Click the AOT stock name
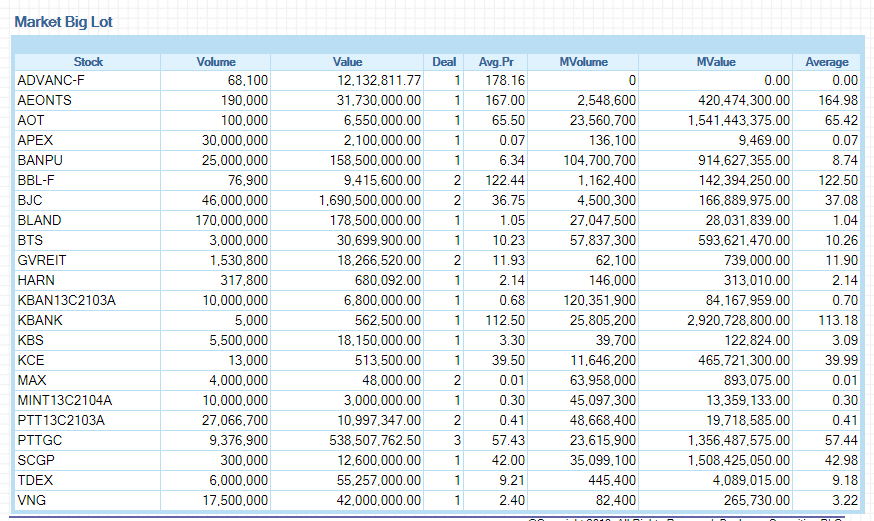The width and height of the screenshot is (874, 521). click(x=31, y=120)
